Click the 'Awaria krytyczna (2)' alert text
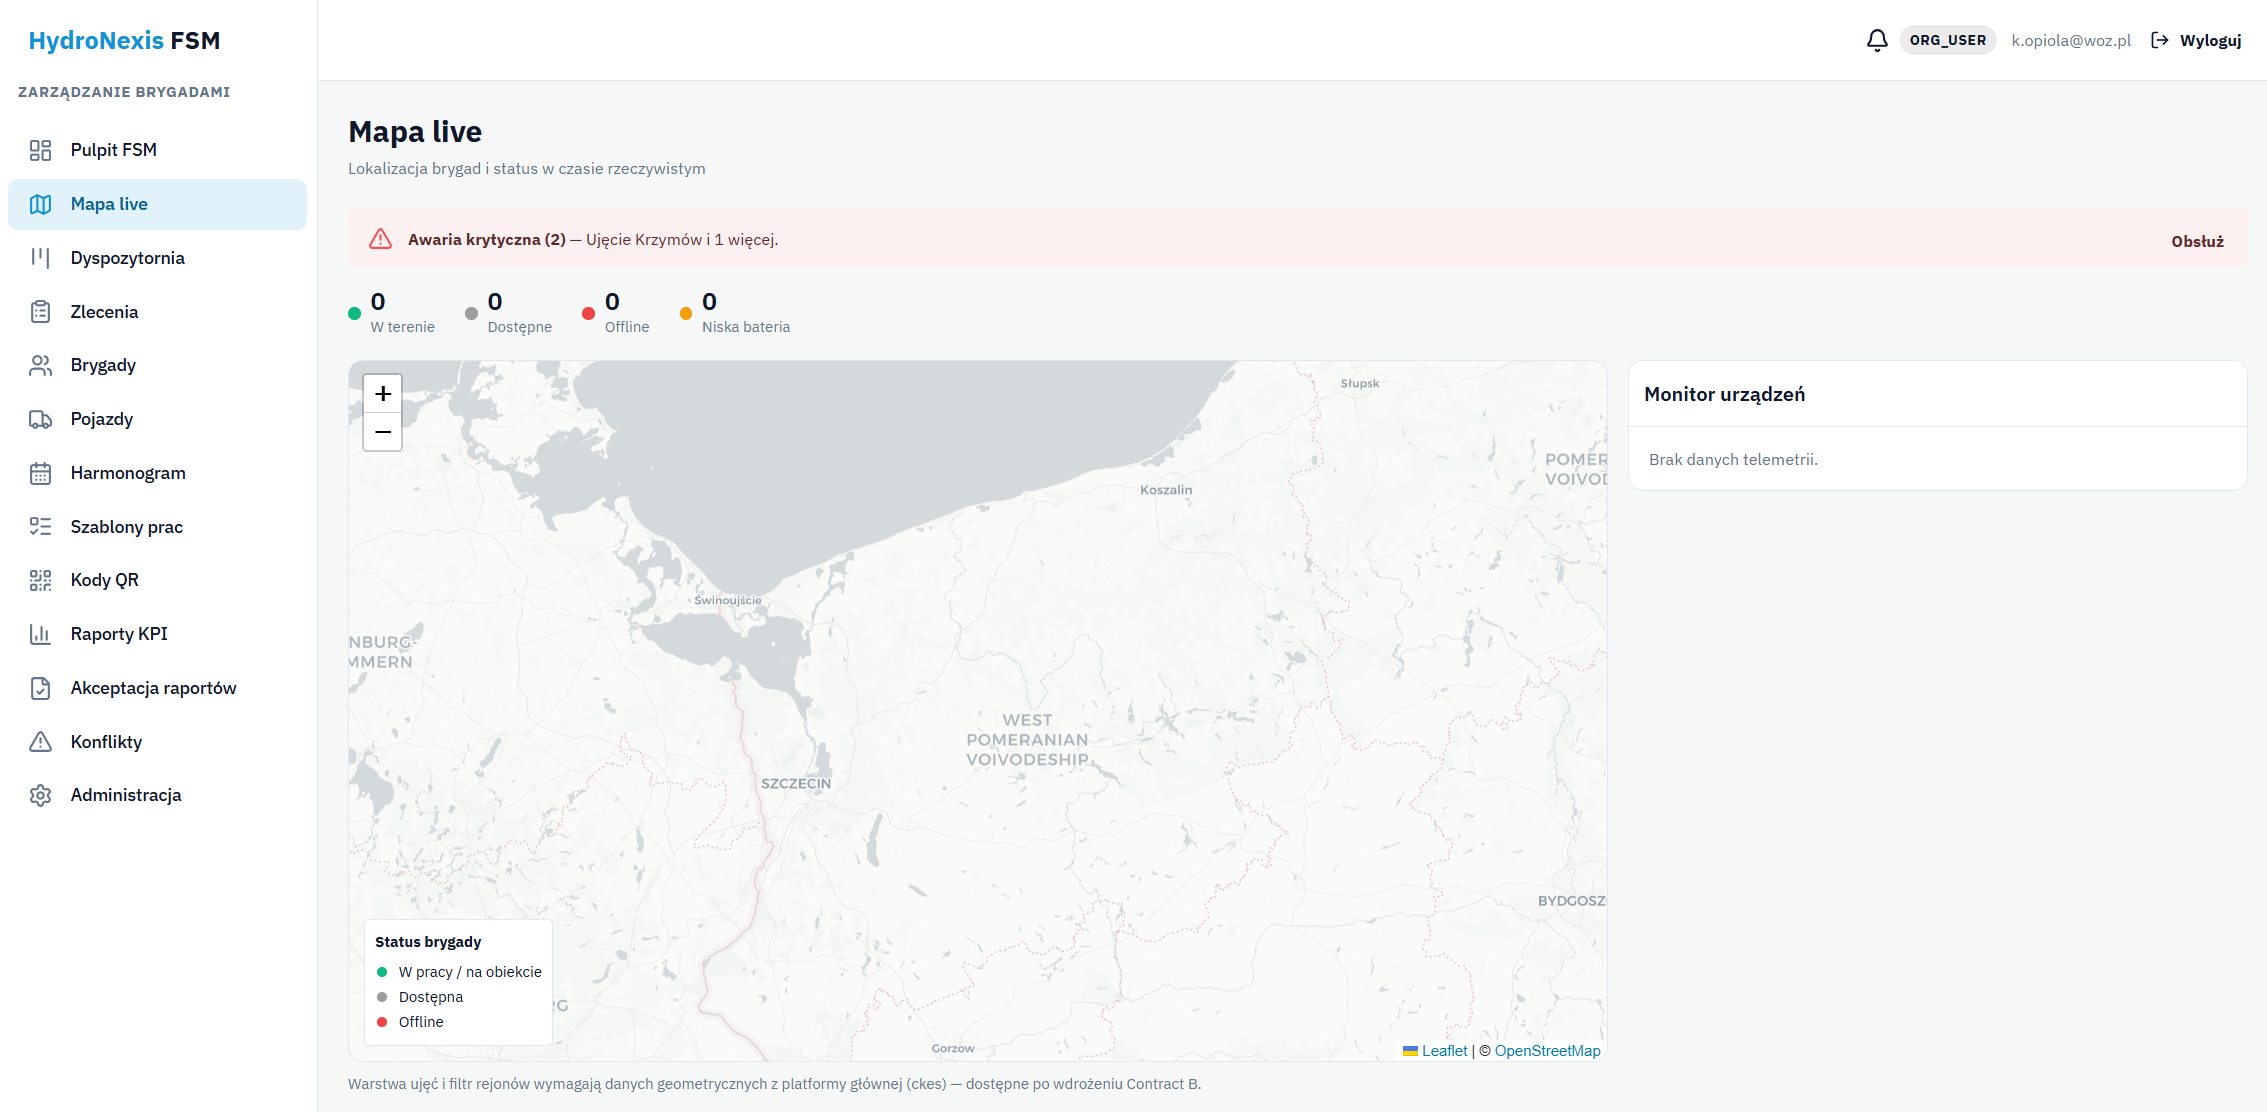The height and width of the screenshot is (1112, 2267). (487, 240)
